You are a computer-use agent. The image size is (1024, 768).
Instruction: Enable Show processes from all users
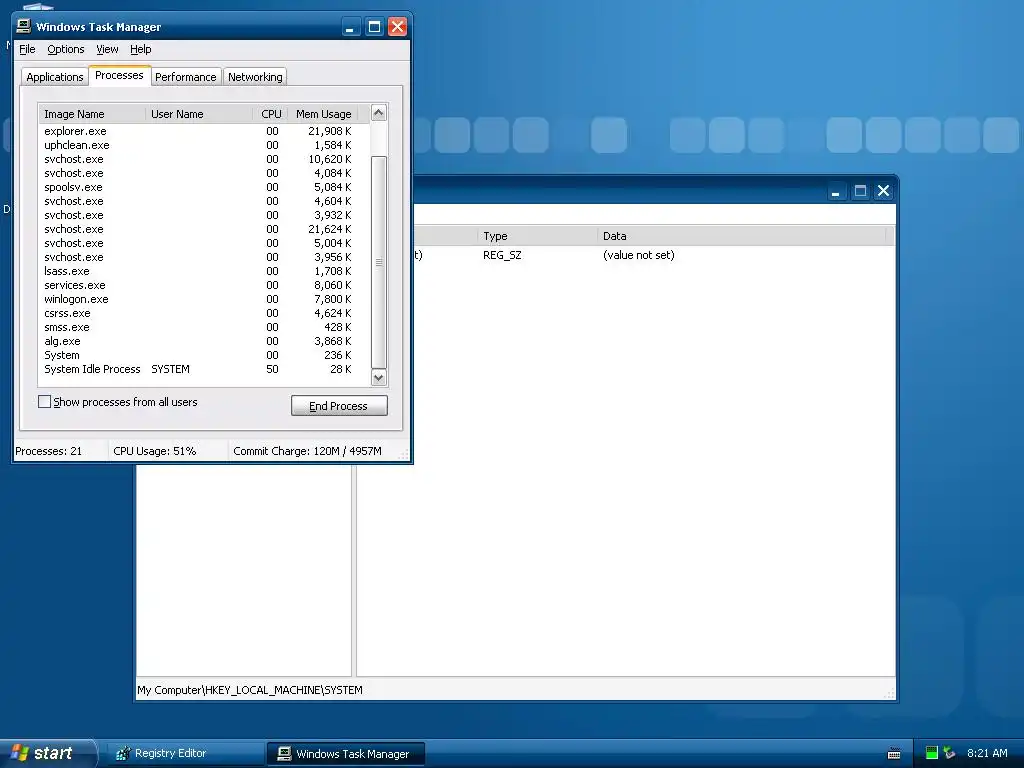coord(44,402)
